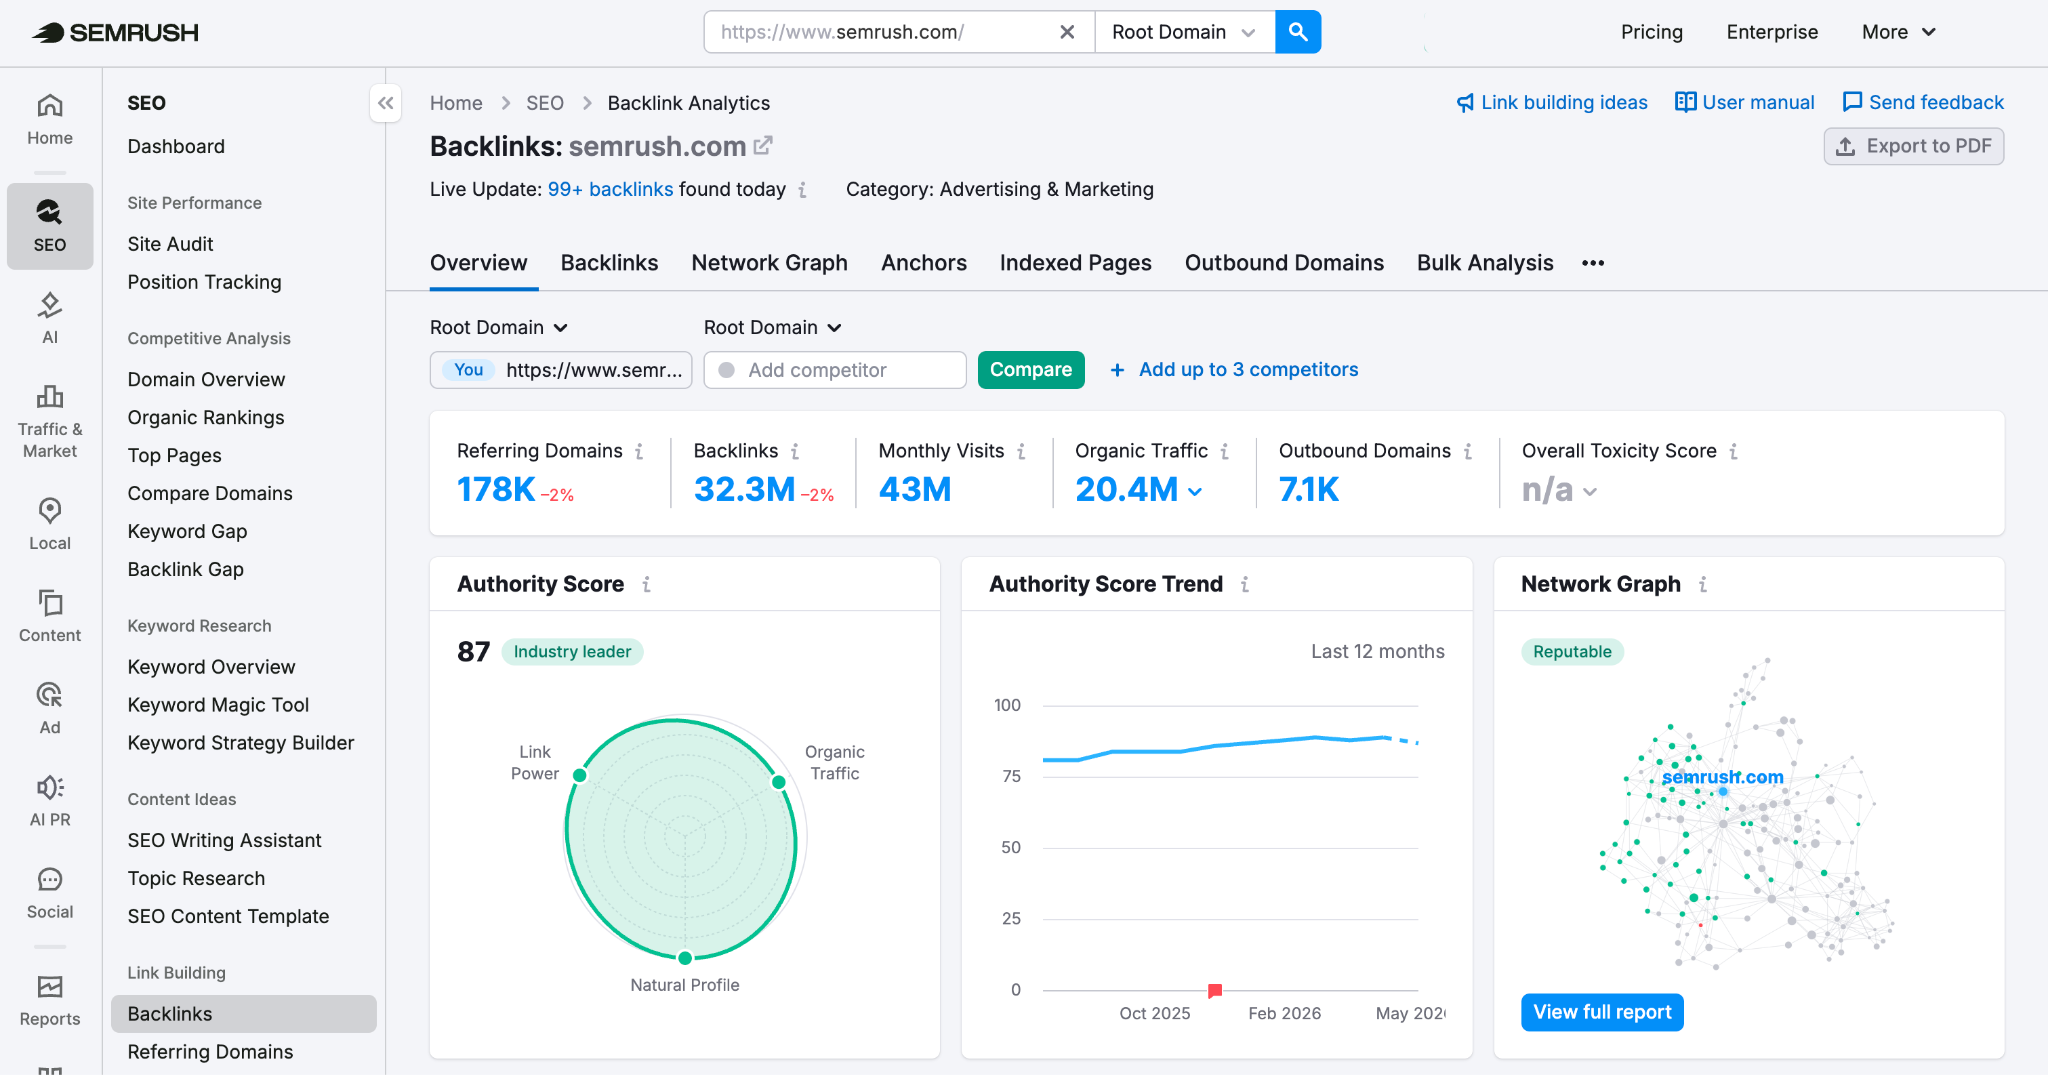Switch to the Backlinks tab
The width and height of the screenshot is (2048, 1075).
609,263
